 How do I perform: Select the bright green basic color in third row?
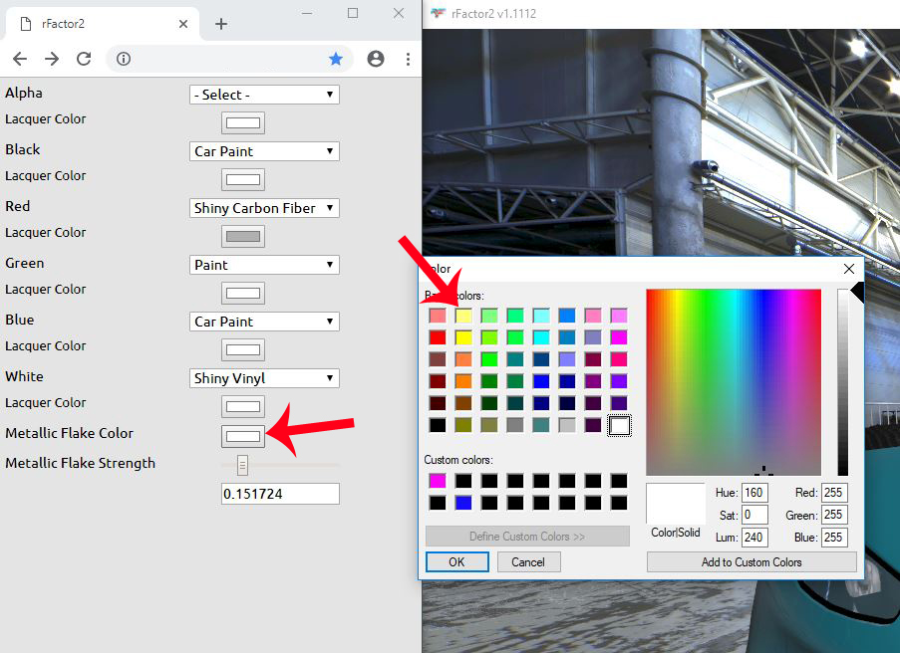coord(489,359)
